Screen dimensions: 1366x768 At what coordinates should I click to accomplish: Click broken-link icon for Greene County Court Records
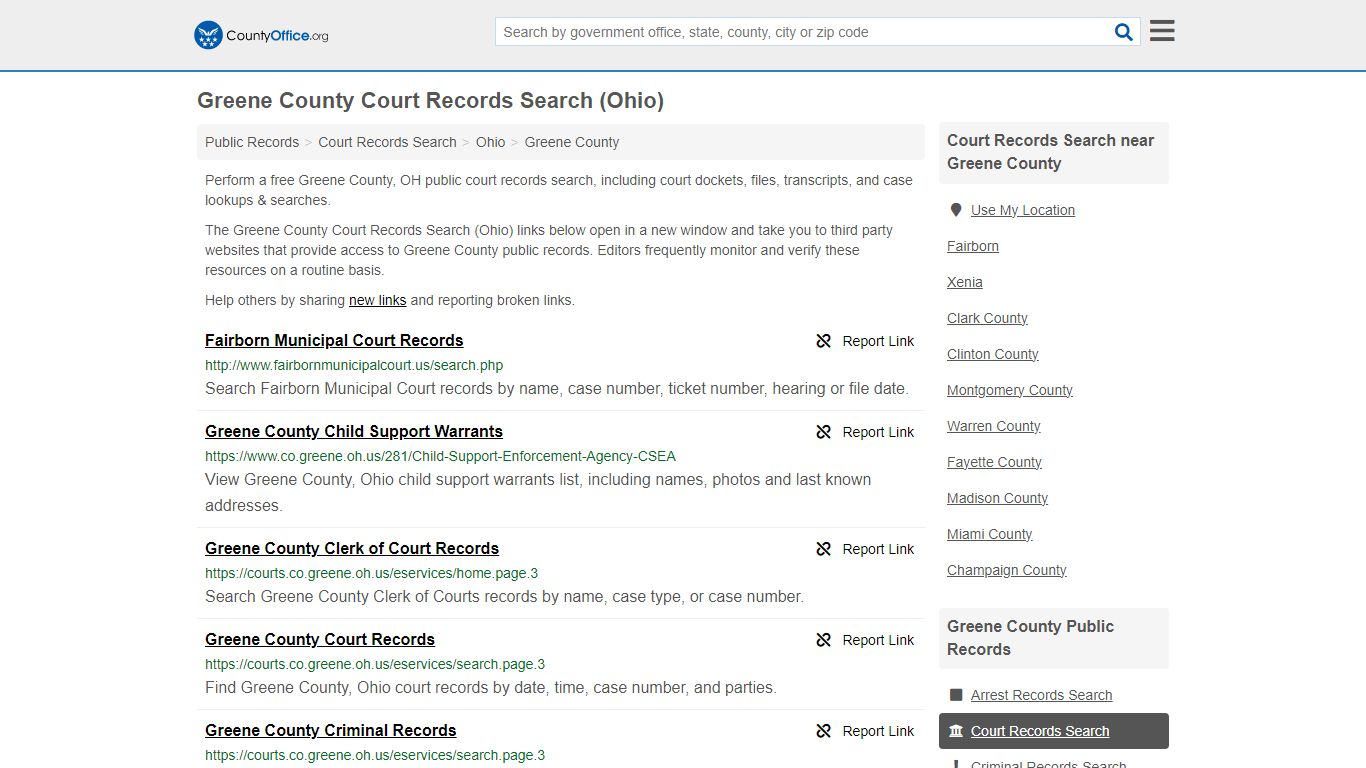(x=824, y=640)
